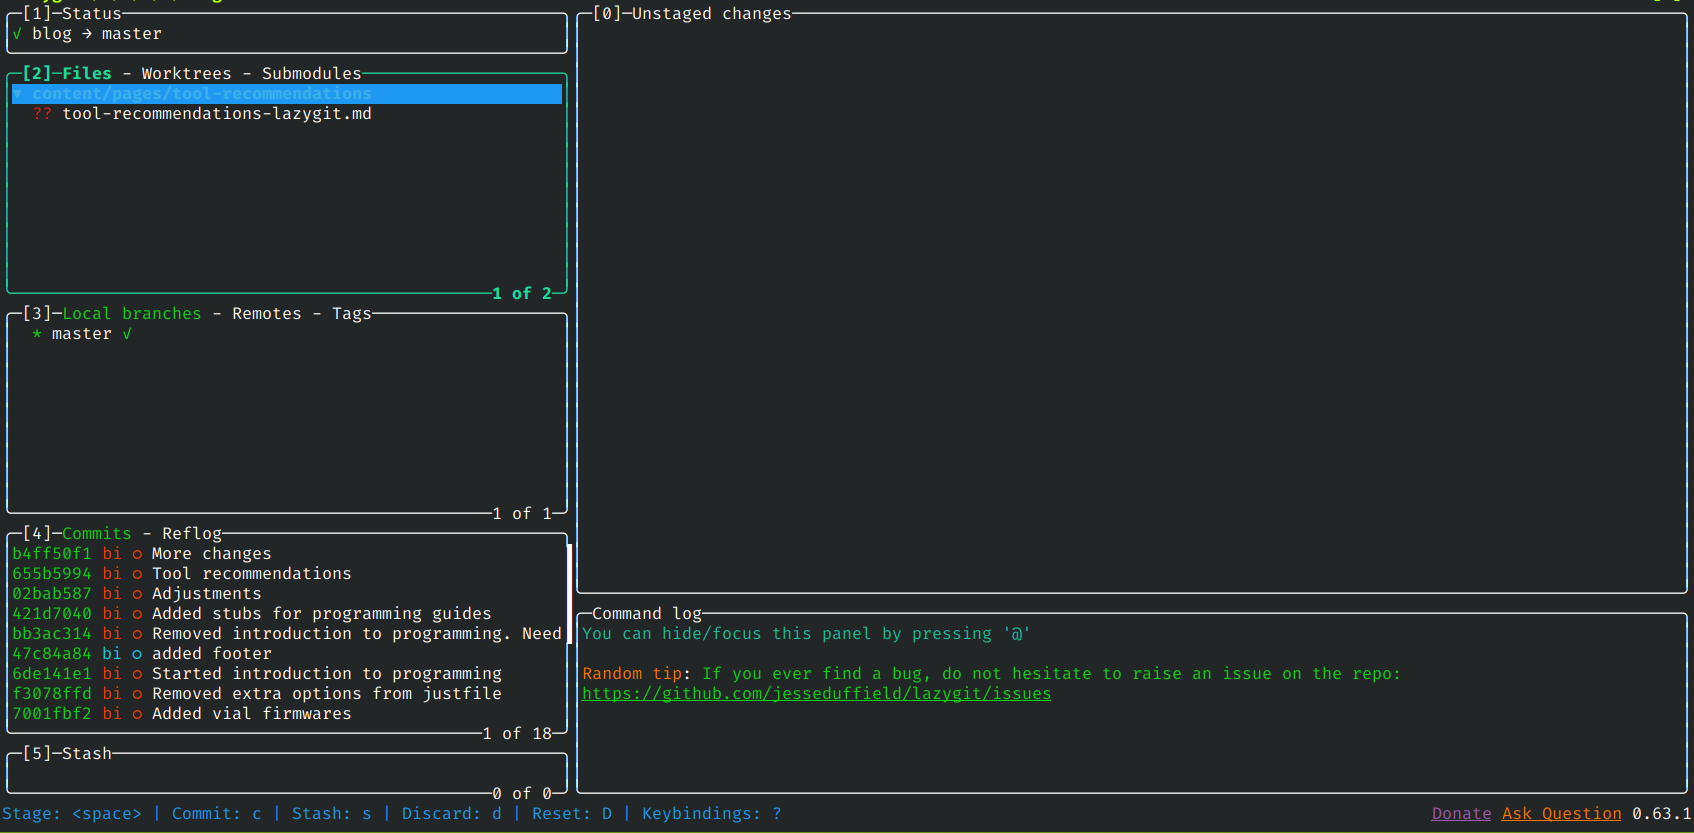Select commit 47c84a84 added footer

click(x=287, y=654)
